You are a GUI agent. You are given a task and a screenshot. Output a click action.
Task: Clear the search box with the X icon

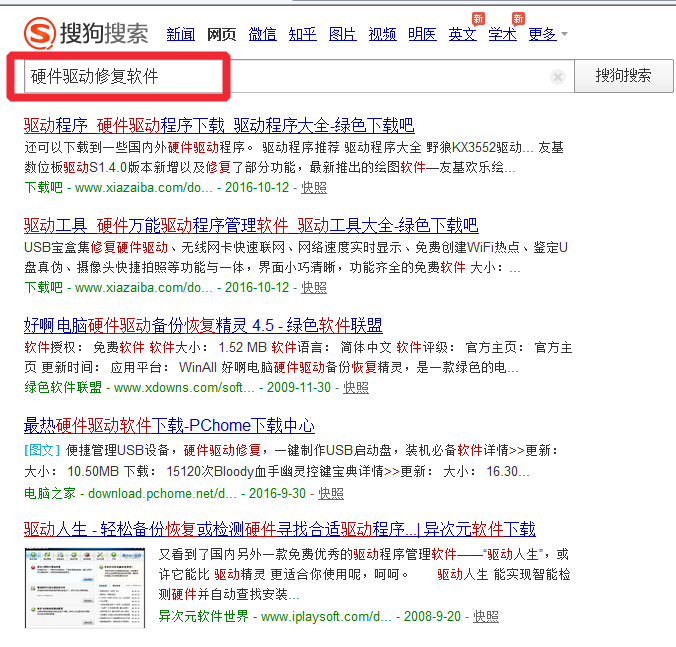(557, 77)
